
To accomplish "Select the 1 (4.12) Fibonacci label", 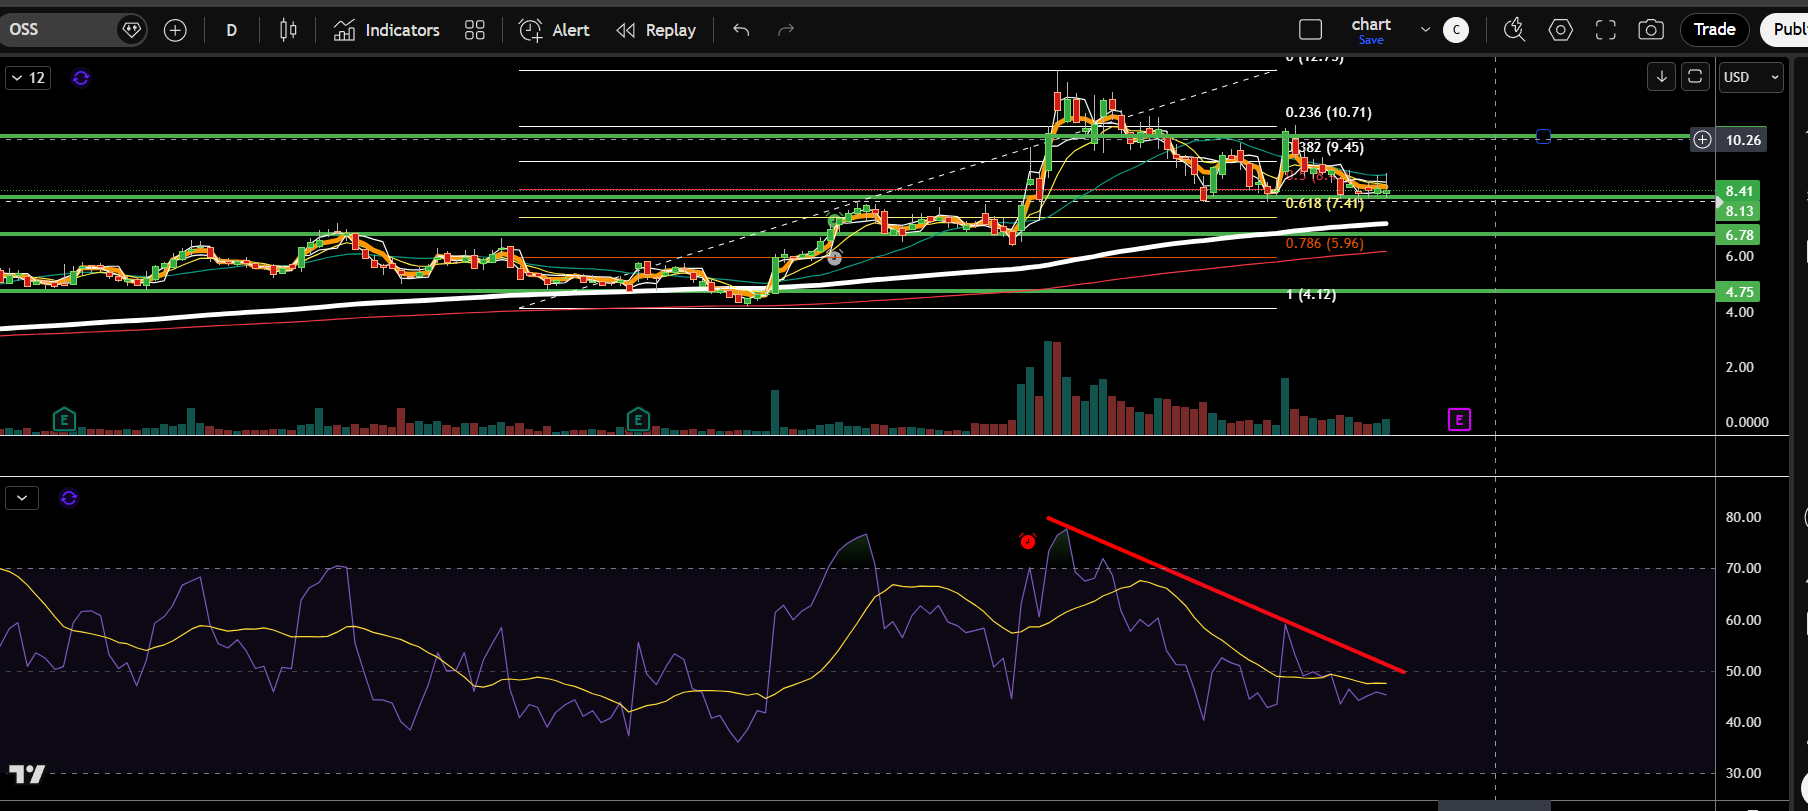I will coord(1311,294).
